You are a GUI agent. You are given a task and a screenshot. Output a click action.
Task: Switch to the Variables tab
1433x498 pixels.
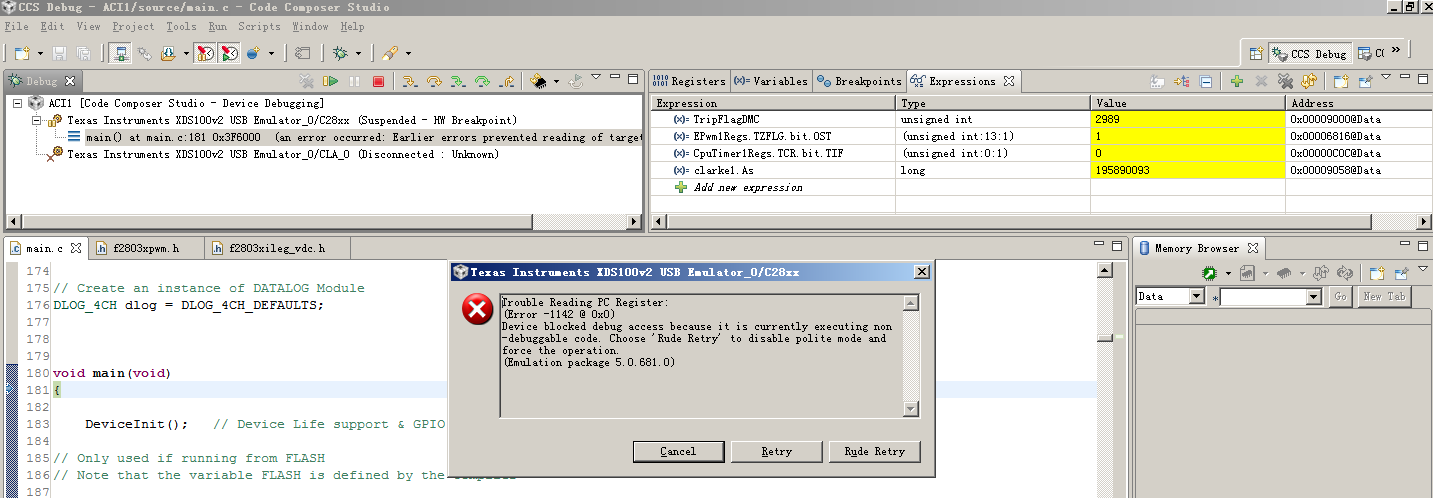pos(770,81)
